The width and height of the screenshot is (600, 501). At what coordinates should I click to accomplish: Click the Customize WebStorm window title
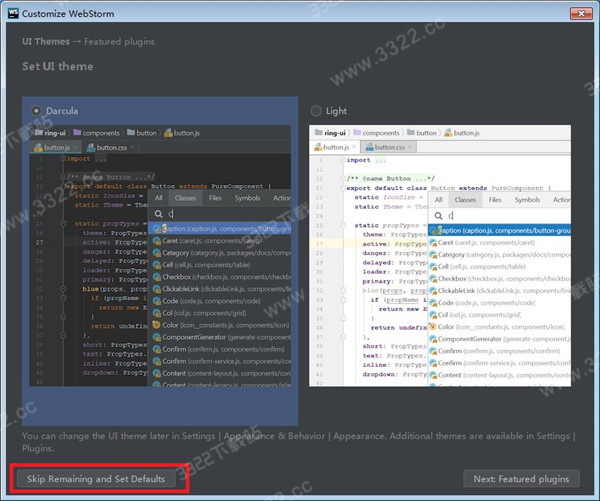pyautogui.click(x=68, y=14)
